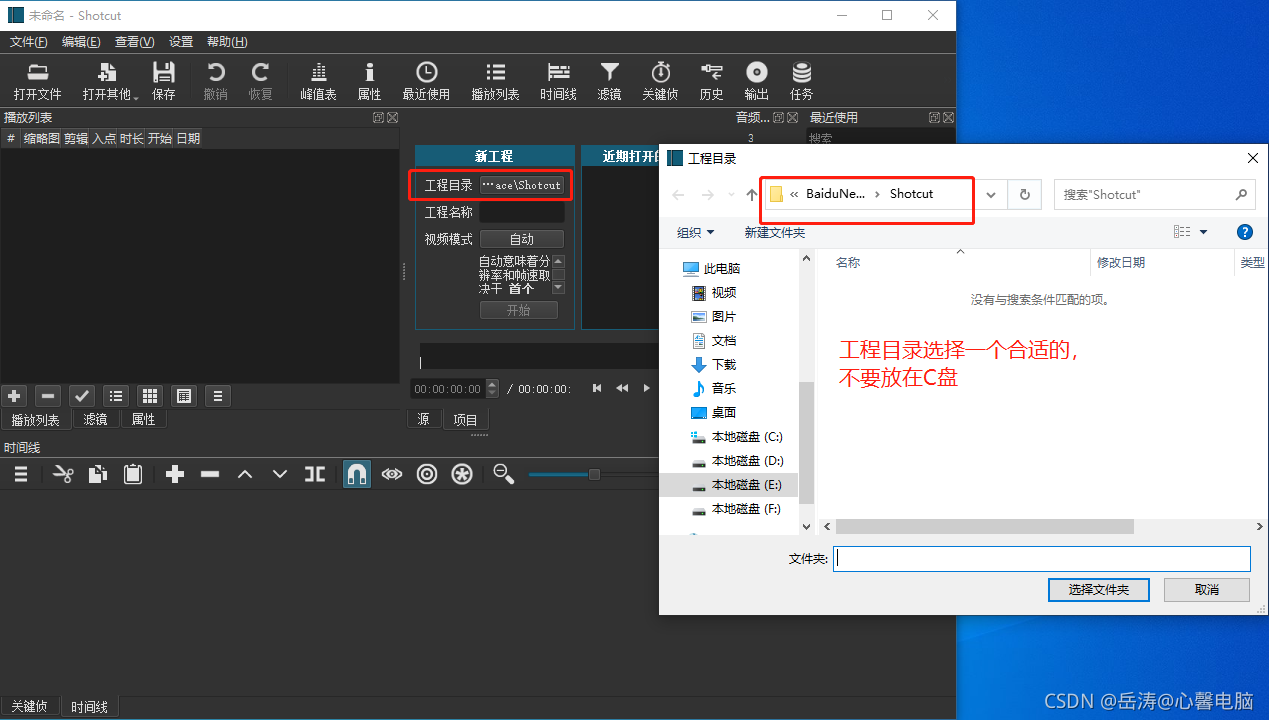Screen dimensions: 1269x720
Task: Open the 历史 history toolbar icon
Action: [x=711, y=81]
